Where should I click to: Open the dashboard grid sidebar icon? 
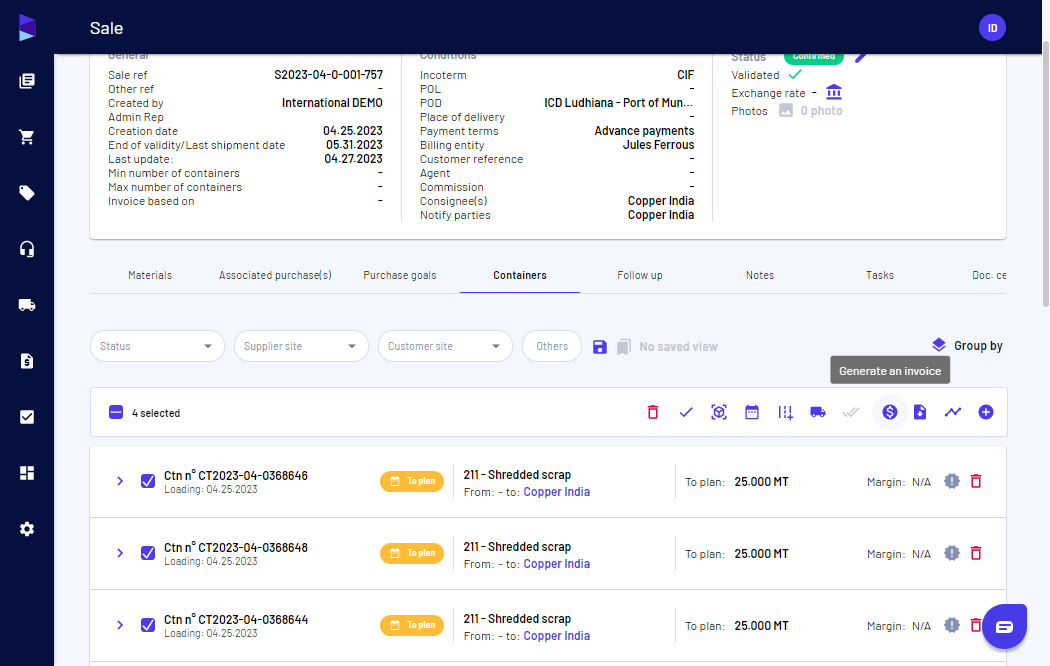click(27, 473)
